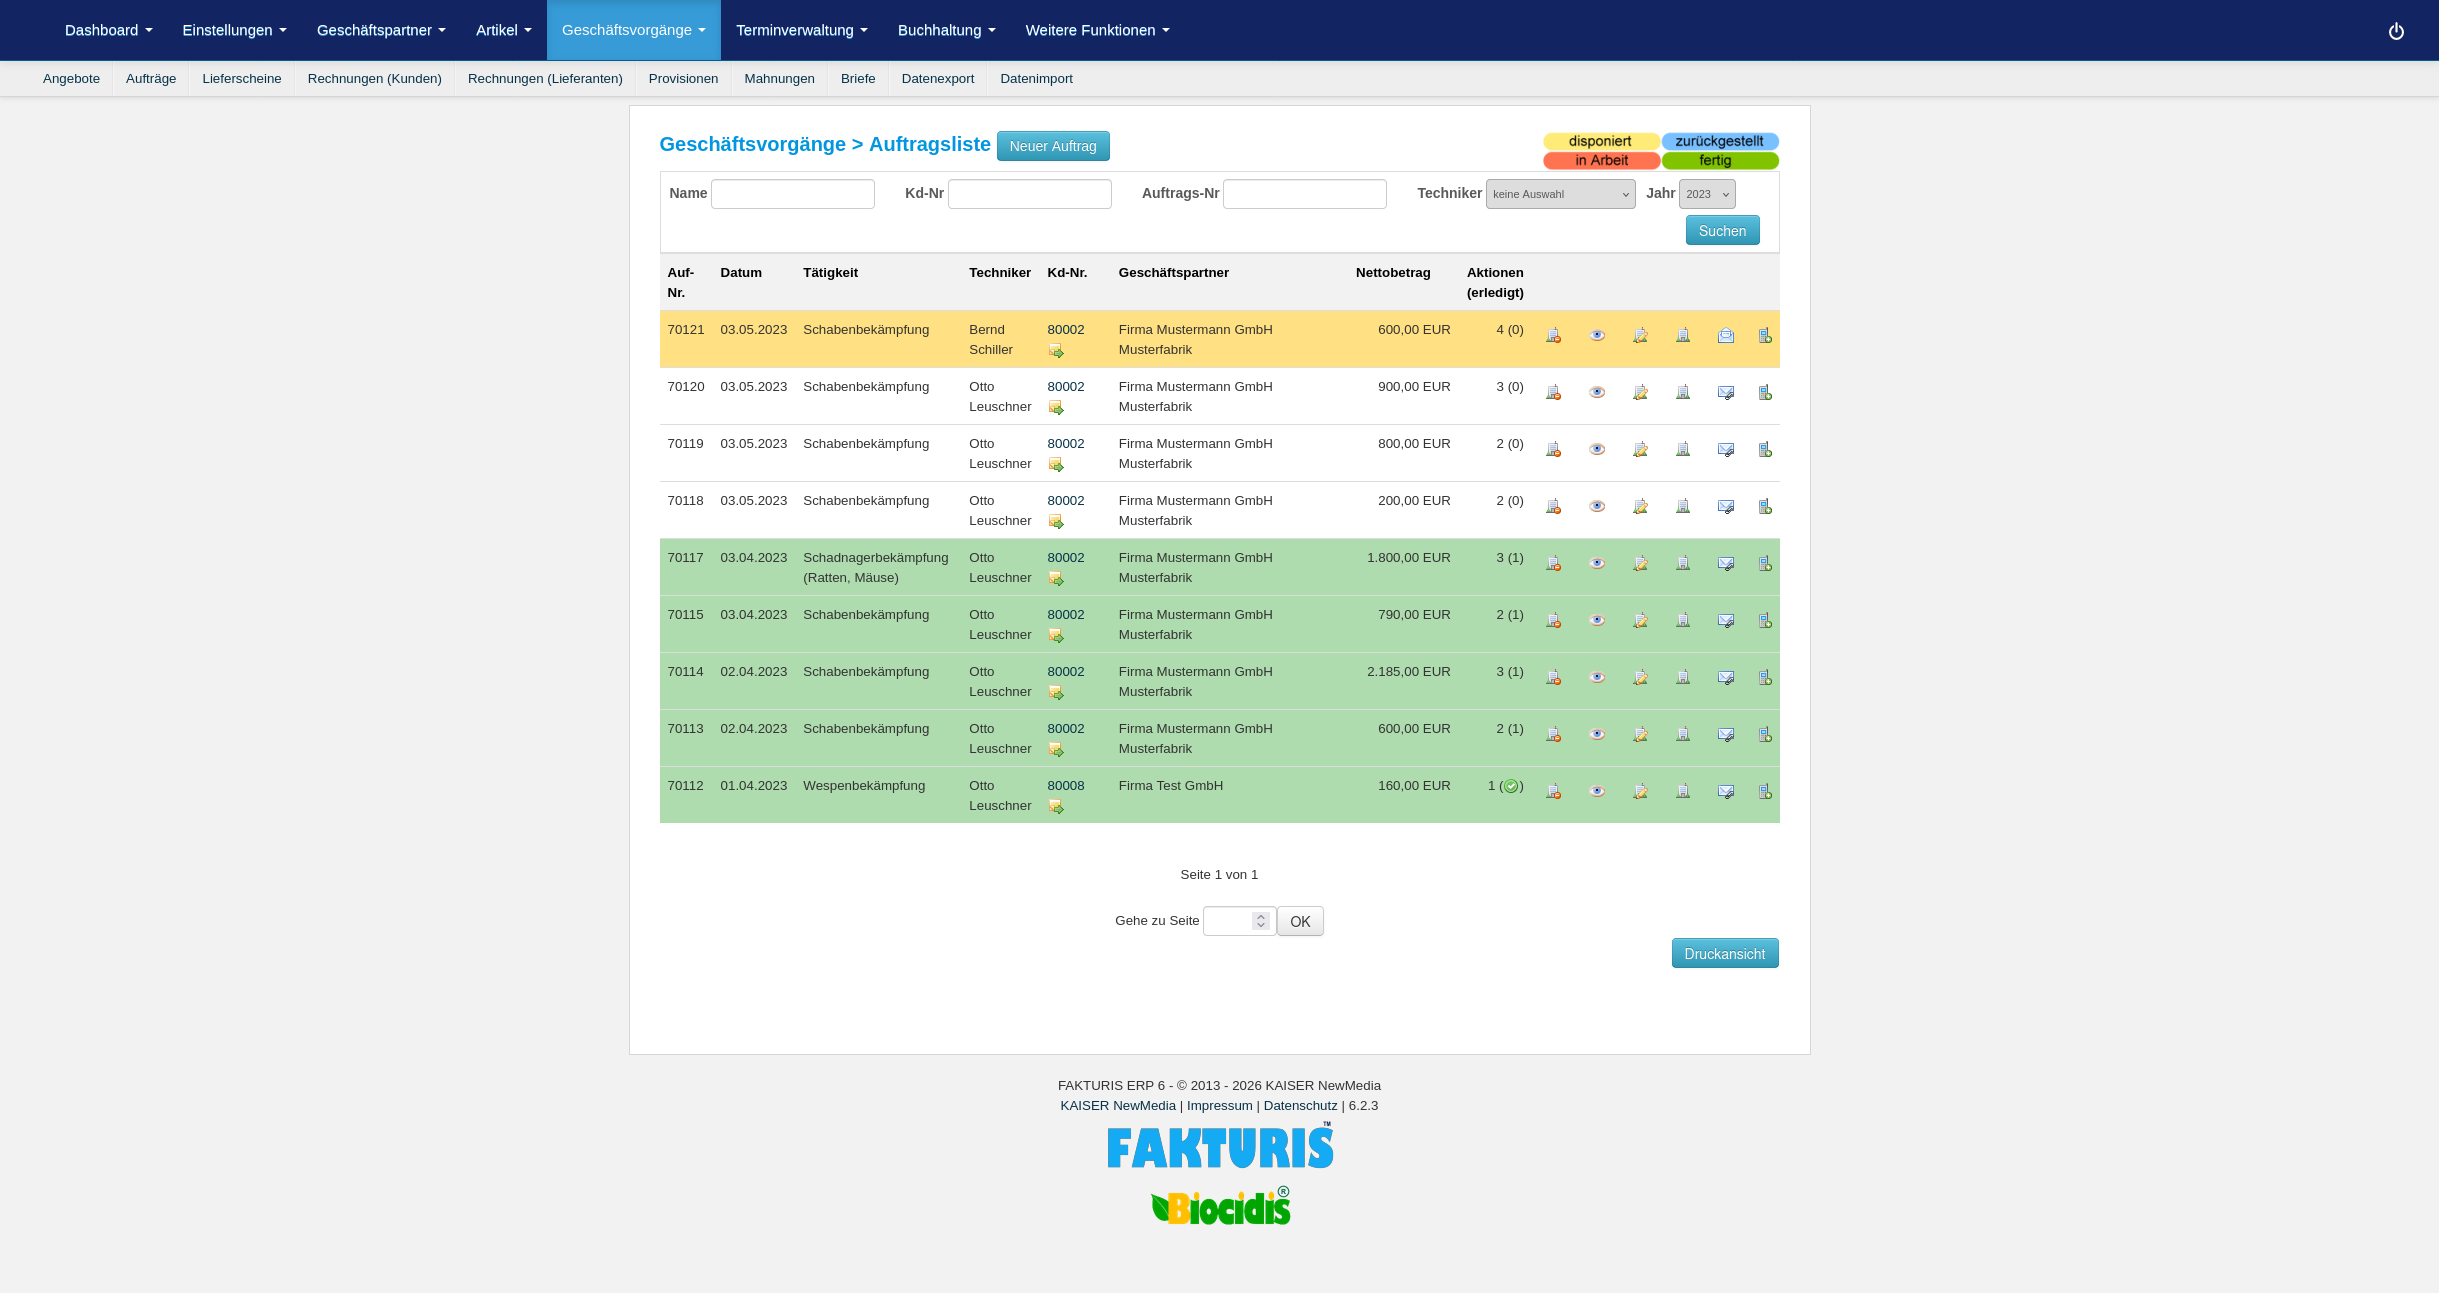Image resolution: width=2439 pixels, height=1293 pixels.
Task: Click yellow note icon under Kd-Nr for 70112
Action: pyautogui.click(x=1056, y=807)
